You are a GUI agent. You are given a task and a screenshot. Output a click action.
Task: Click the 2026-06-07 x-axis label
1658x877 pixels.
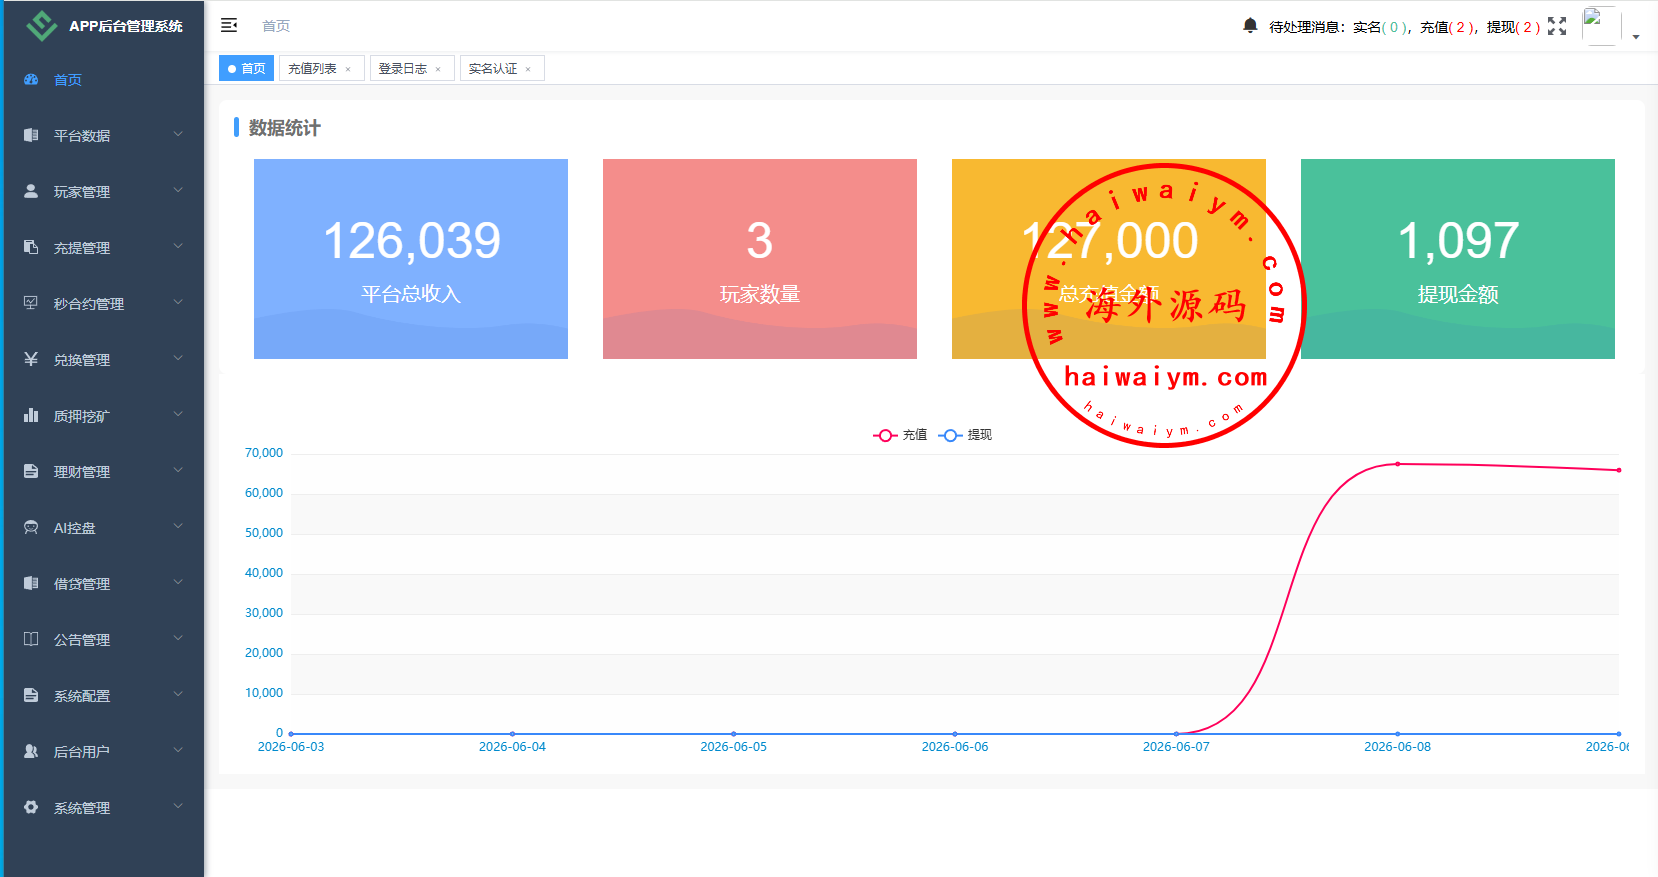pos(1176,747)
